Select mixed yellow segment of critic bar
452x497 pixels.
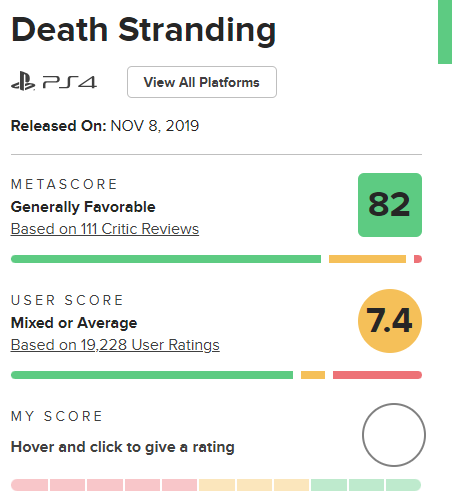coord(367,259)
